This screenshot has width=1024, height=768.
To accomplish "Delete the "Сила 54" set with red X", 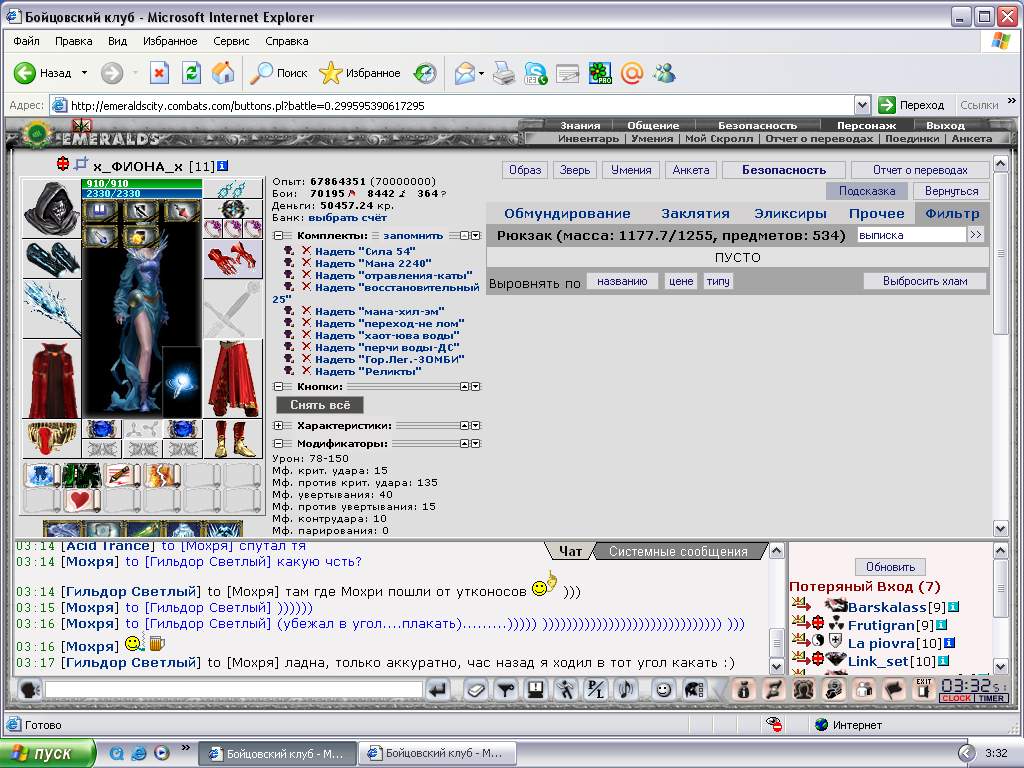I will [306, 251].
